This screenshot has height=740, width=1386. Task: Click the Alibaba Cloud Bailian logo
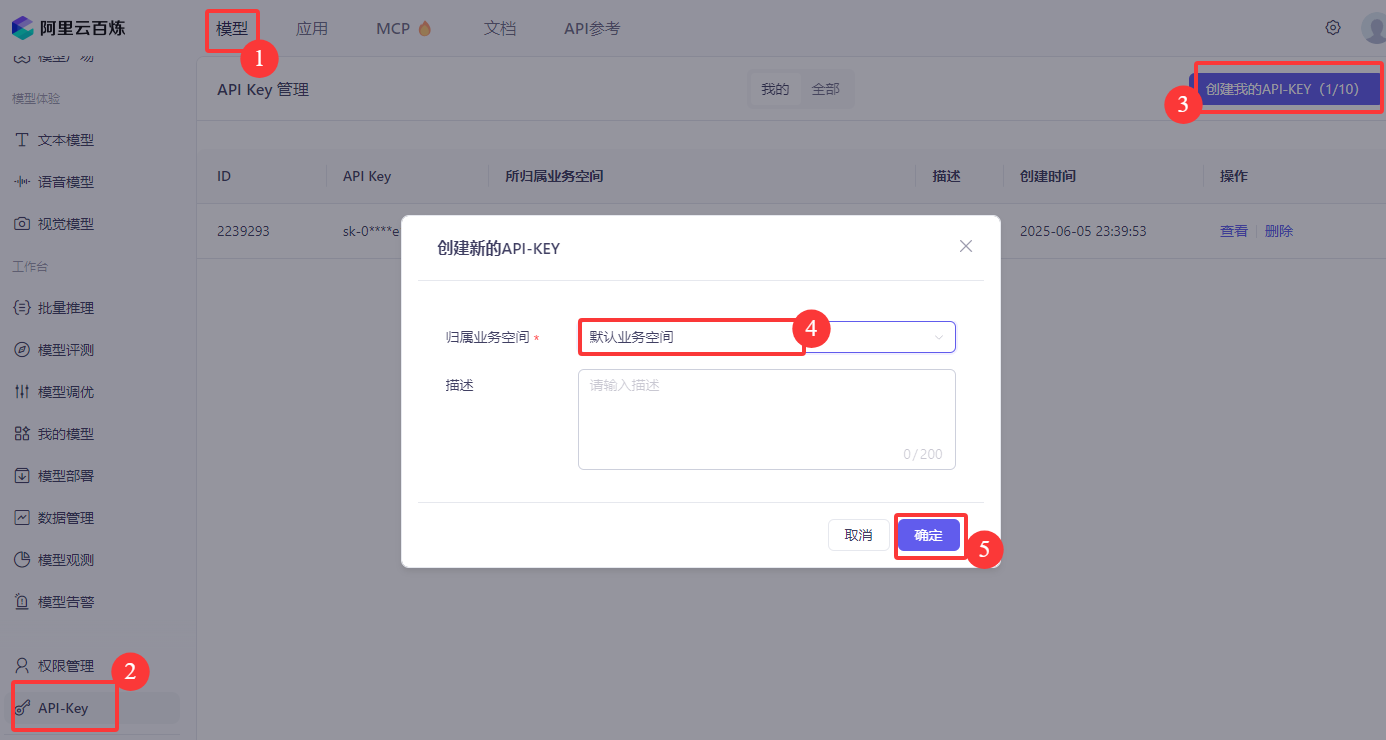pyautogui.click(x=68, y=28)
